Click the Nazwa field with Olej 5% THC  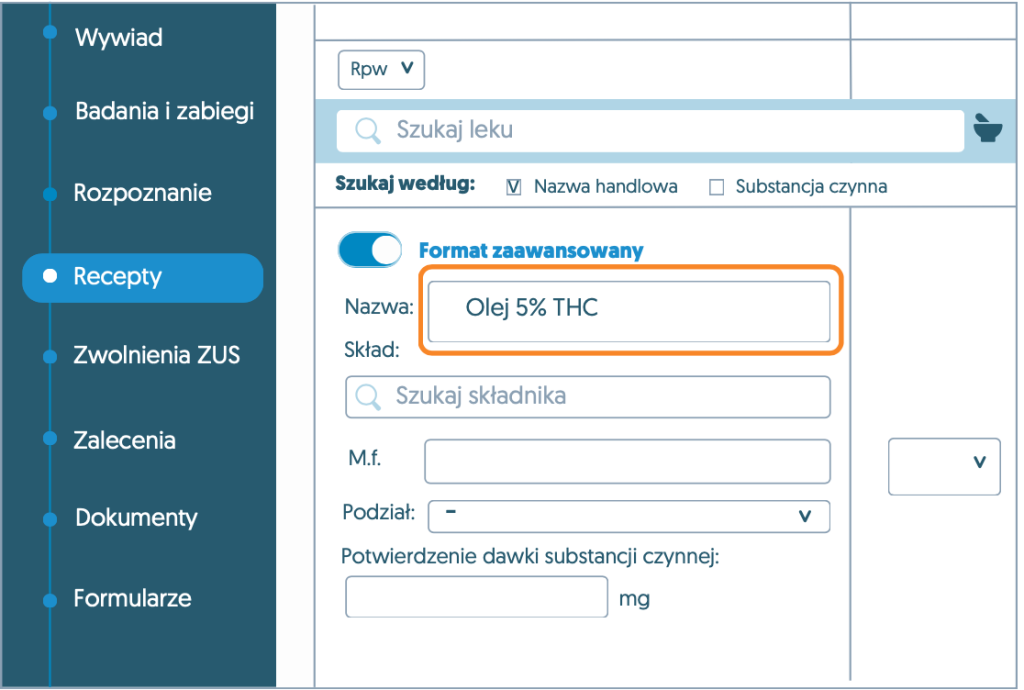[x=629, y=311]
